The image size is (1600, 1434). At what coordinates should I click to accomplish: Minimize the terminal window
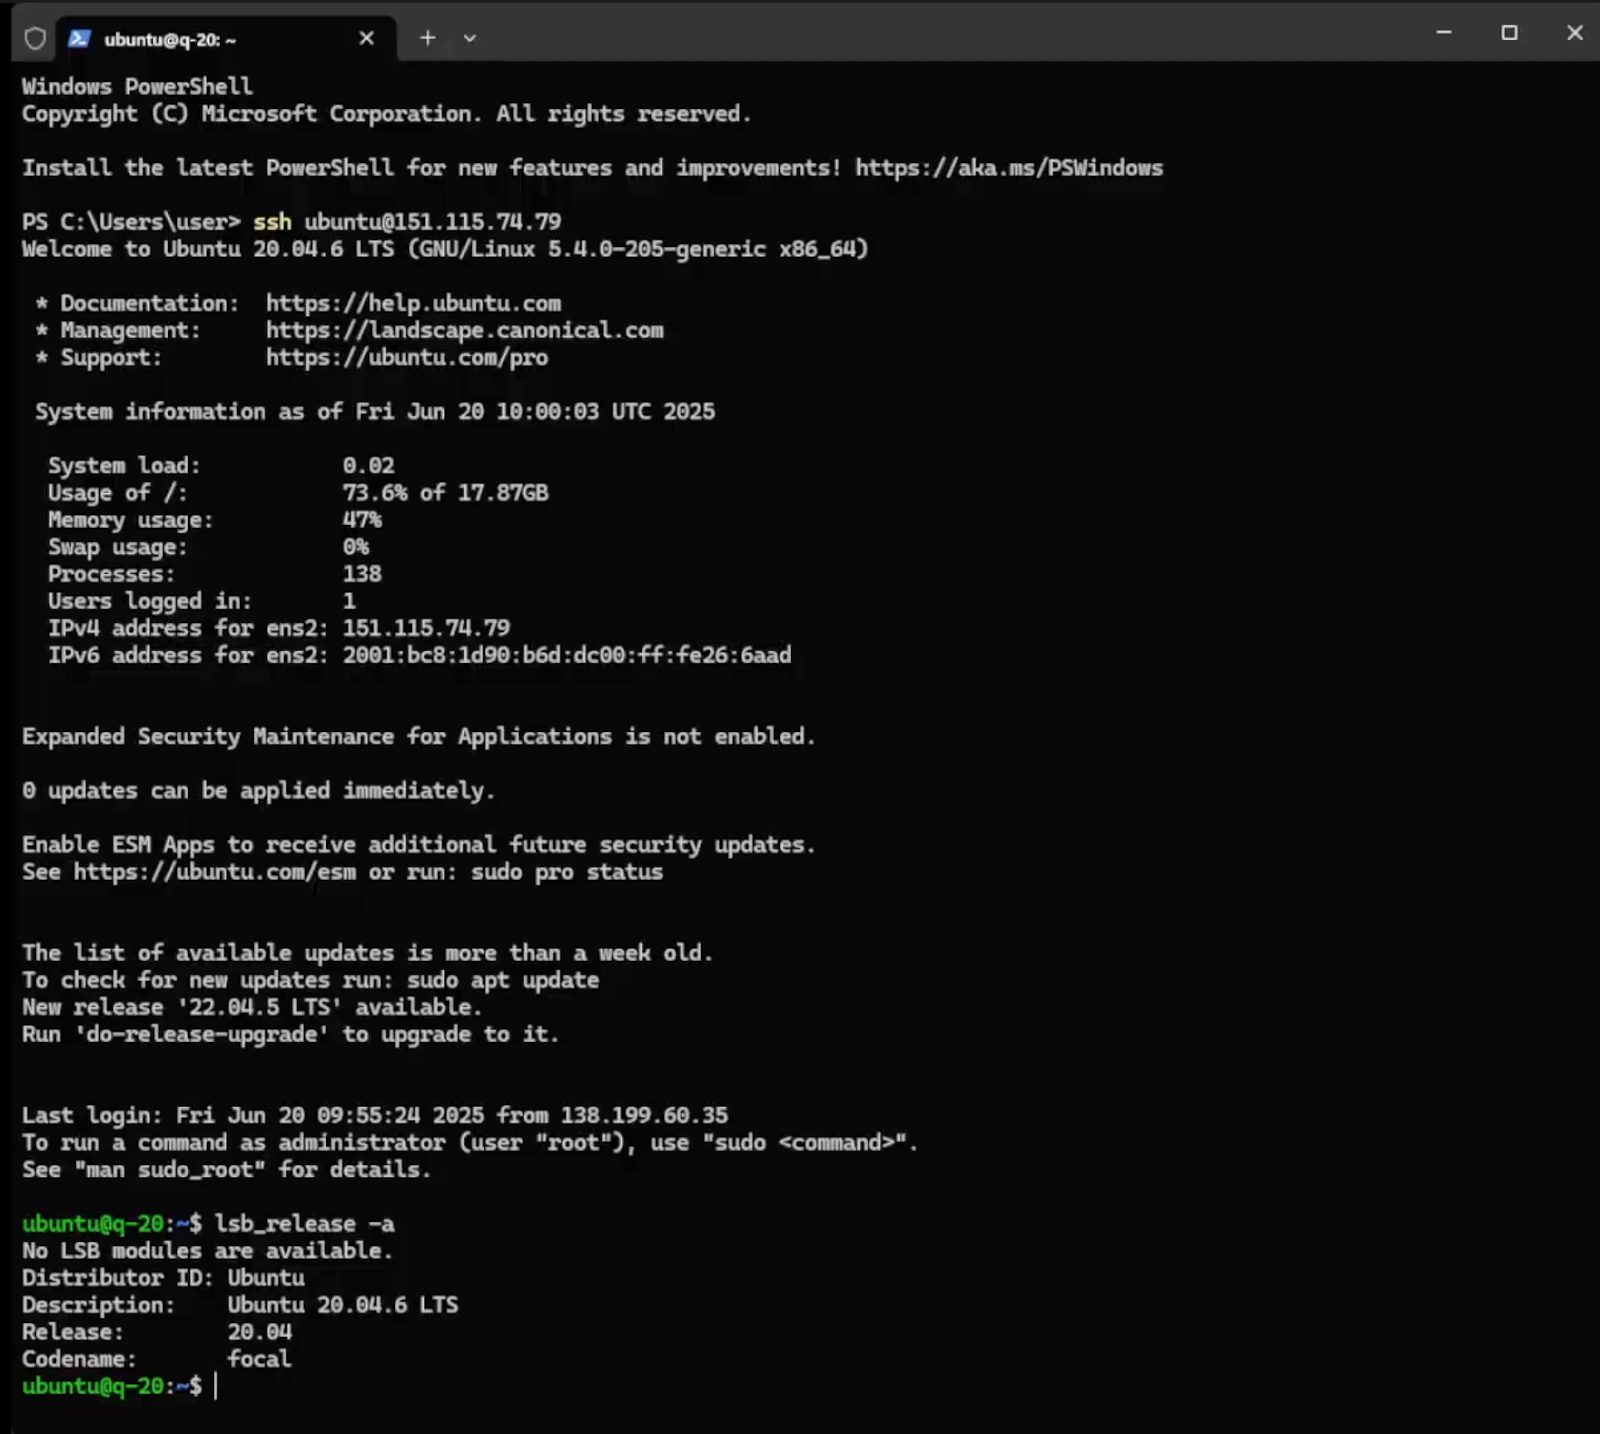click(1444, 33)
